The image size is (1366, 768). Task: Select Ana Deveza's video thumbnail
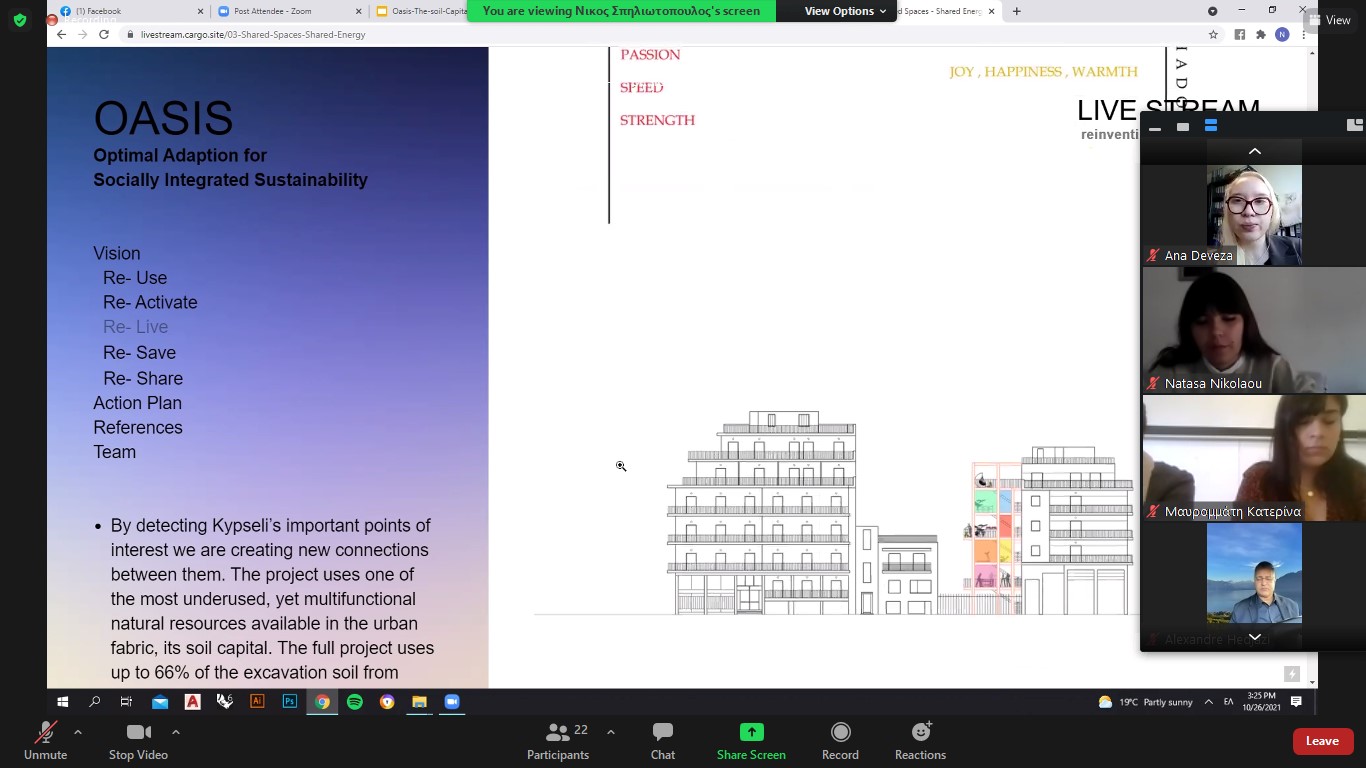(1254, 215)
